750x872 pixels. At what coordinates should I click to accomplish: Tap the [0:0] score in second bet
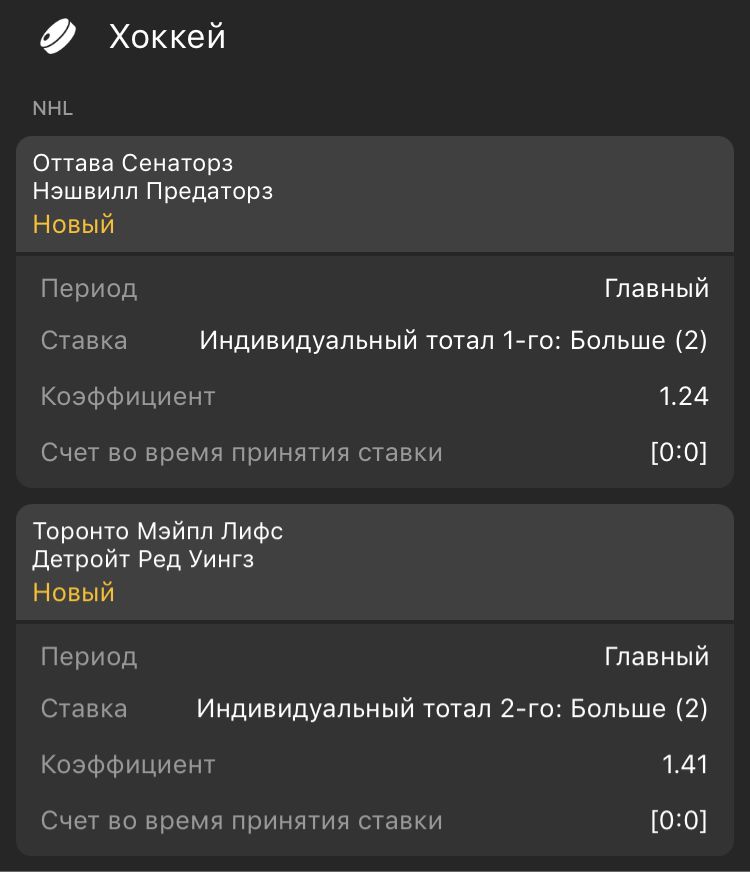(679, 821)
